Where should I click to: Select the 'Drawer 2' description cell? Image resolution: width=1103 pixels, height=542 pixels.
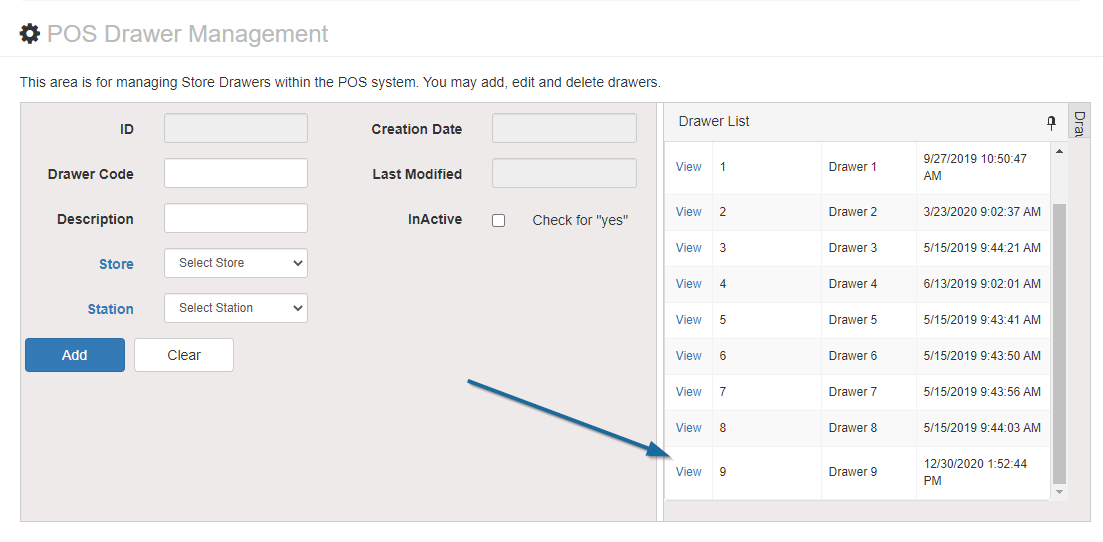(869, 213)
